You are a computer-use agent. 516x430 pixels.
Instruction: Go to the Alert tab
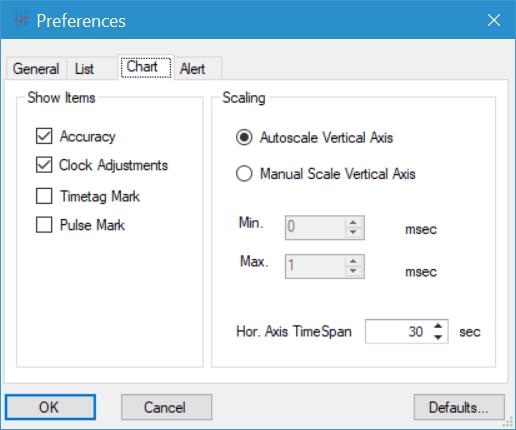[192, 69]
